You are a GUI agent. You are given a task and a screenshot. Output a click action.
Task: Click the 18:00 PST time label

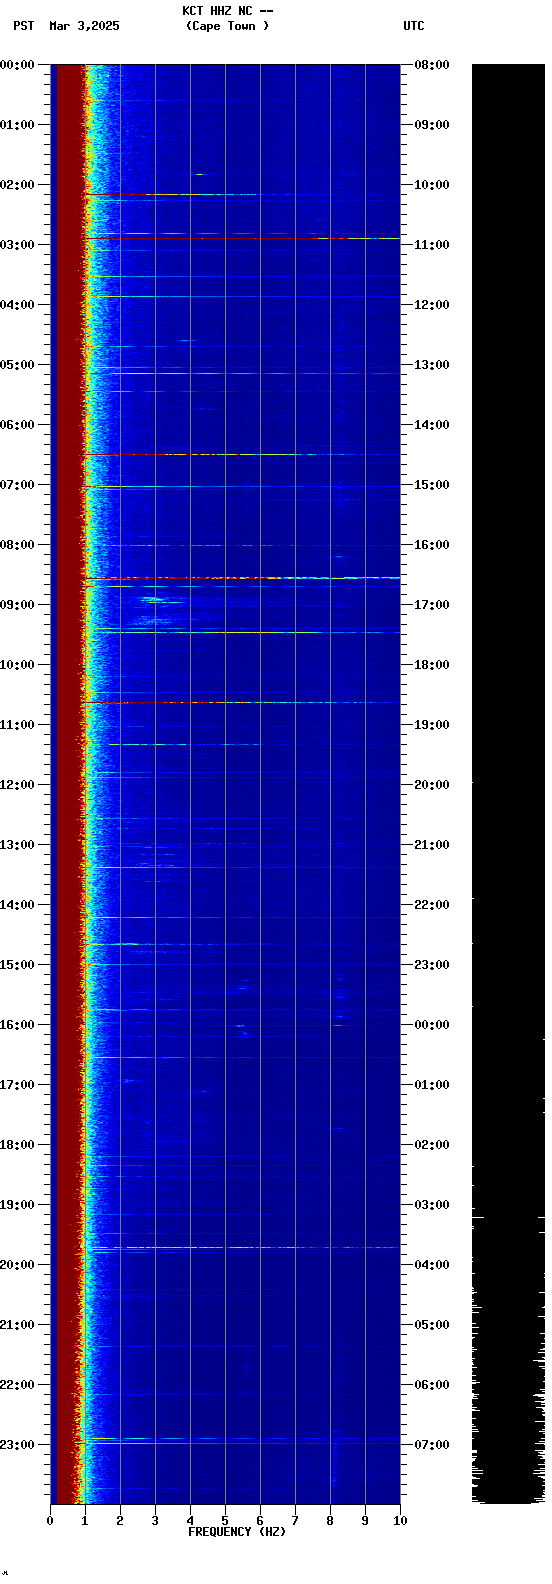point(18,1145)
